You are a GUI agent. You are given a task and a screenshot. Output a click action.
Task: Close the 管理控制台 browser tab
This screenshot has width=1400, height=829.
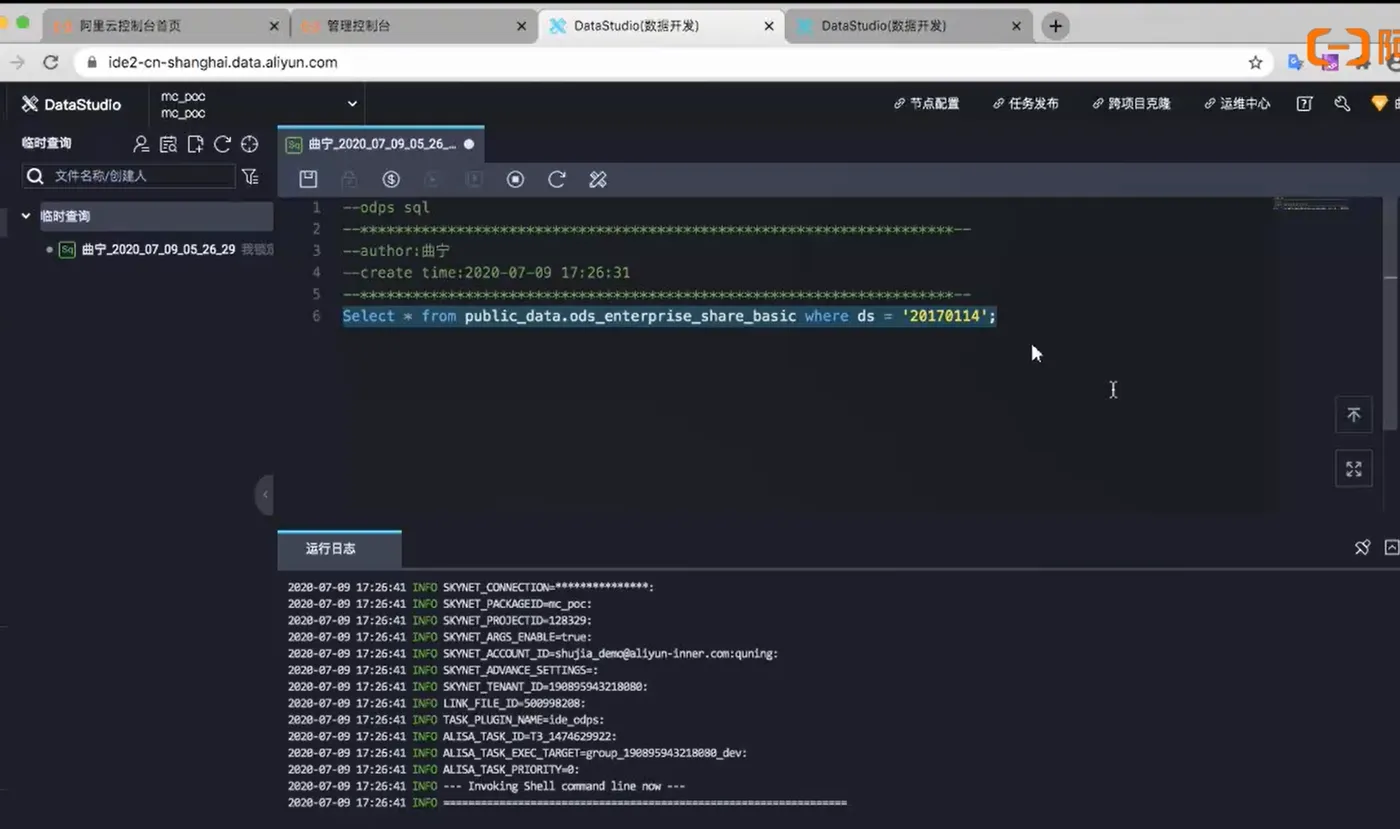[521, 26]
